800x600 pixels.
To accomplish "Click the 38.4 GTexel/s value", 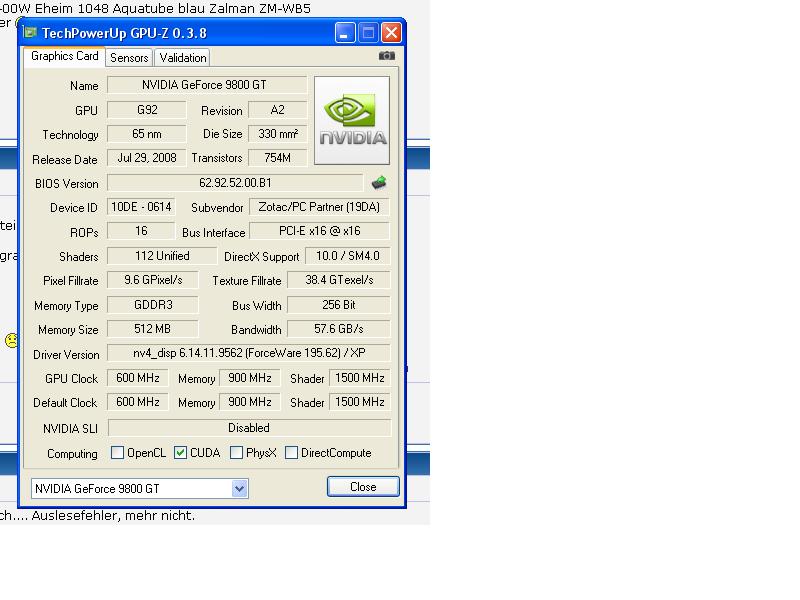I will click(339, 280).
